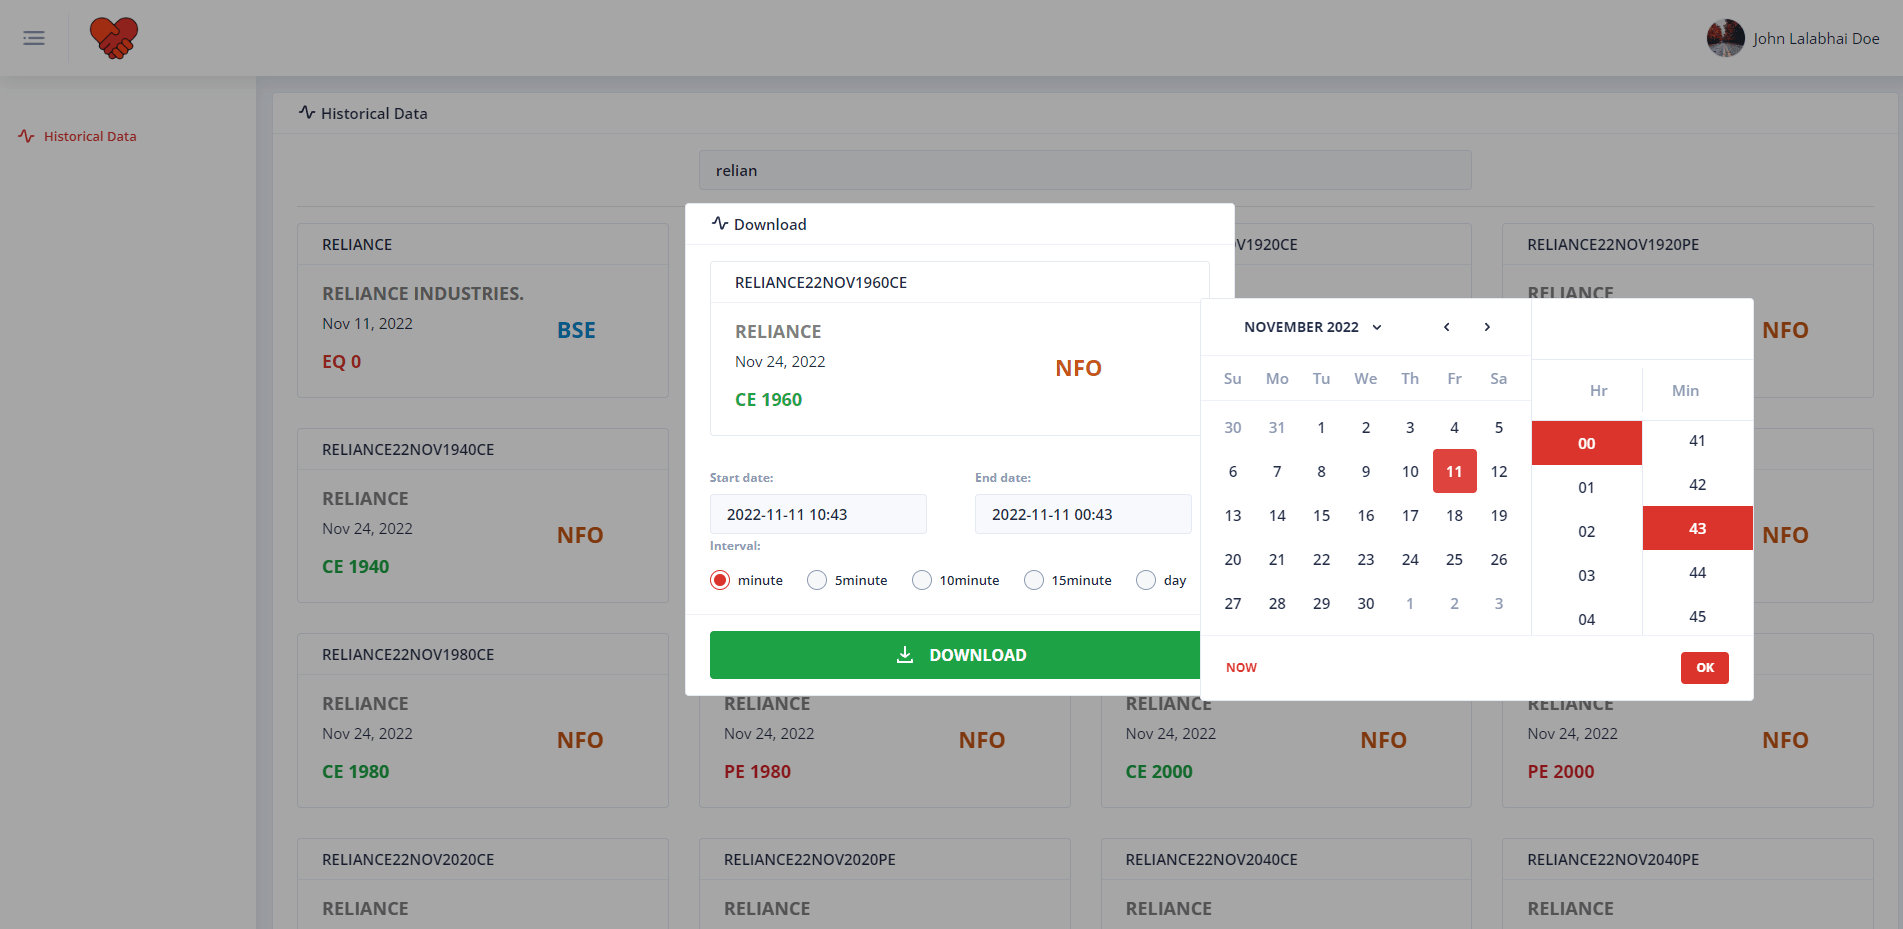Go to the previous month in calendar
This screenshot has width=1903, height=929.
point(1446,327)
